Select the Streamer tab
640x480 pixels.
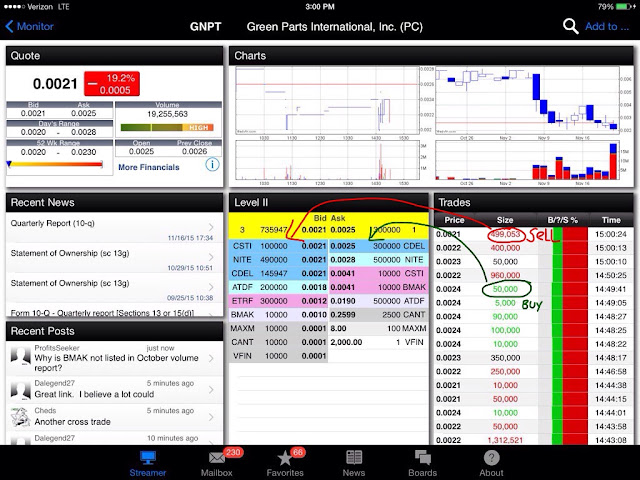(147, 464)
